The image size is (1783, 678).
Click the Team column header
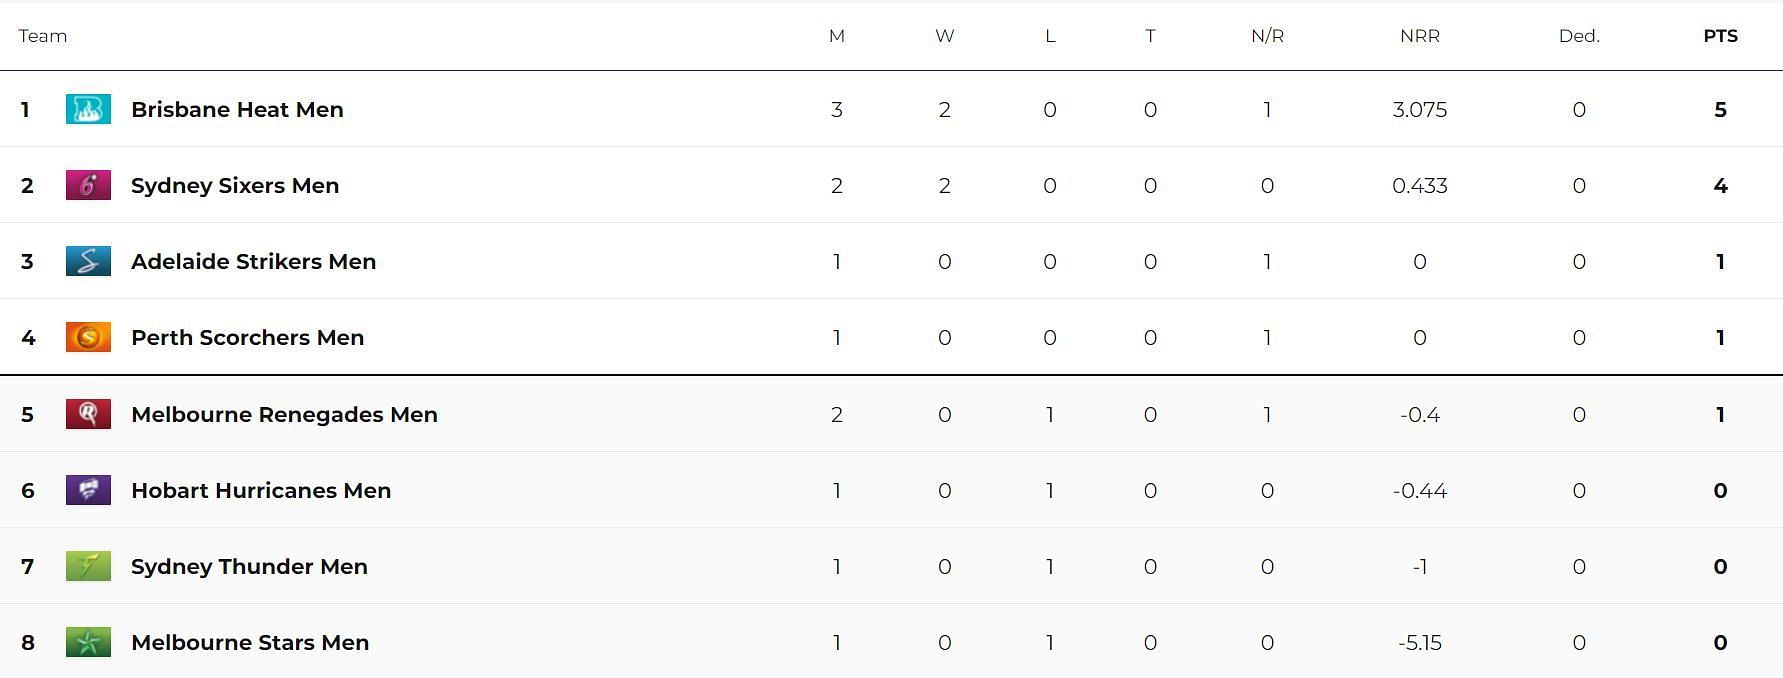pyautogui.click(x=43, y=36)
